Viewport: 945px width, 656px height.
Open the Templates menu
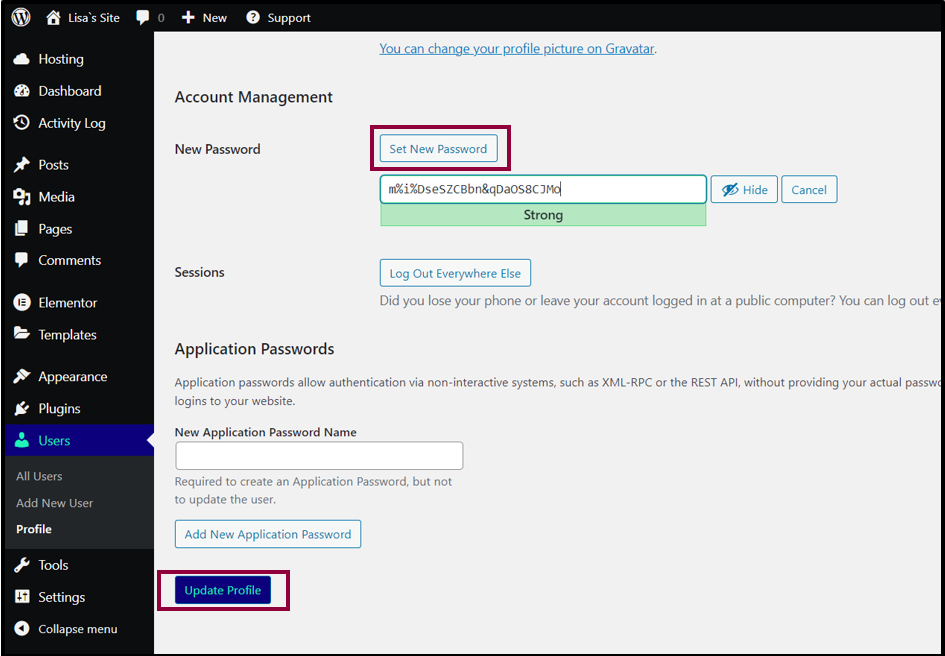[68, 335]
